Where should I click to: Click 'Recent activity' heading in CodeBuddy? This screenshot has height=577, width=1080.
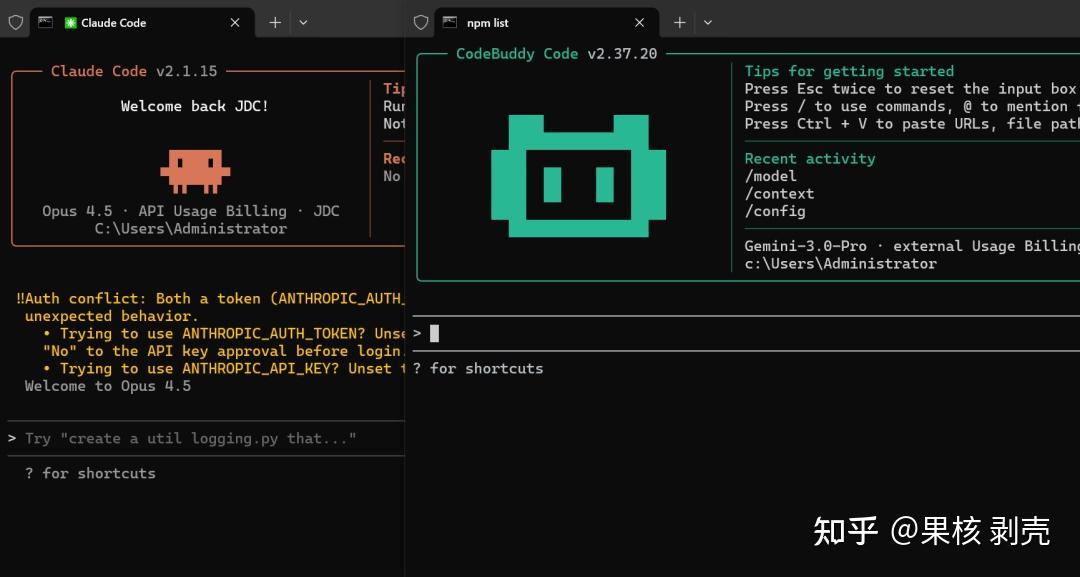click(810, 158)
